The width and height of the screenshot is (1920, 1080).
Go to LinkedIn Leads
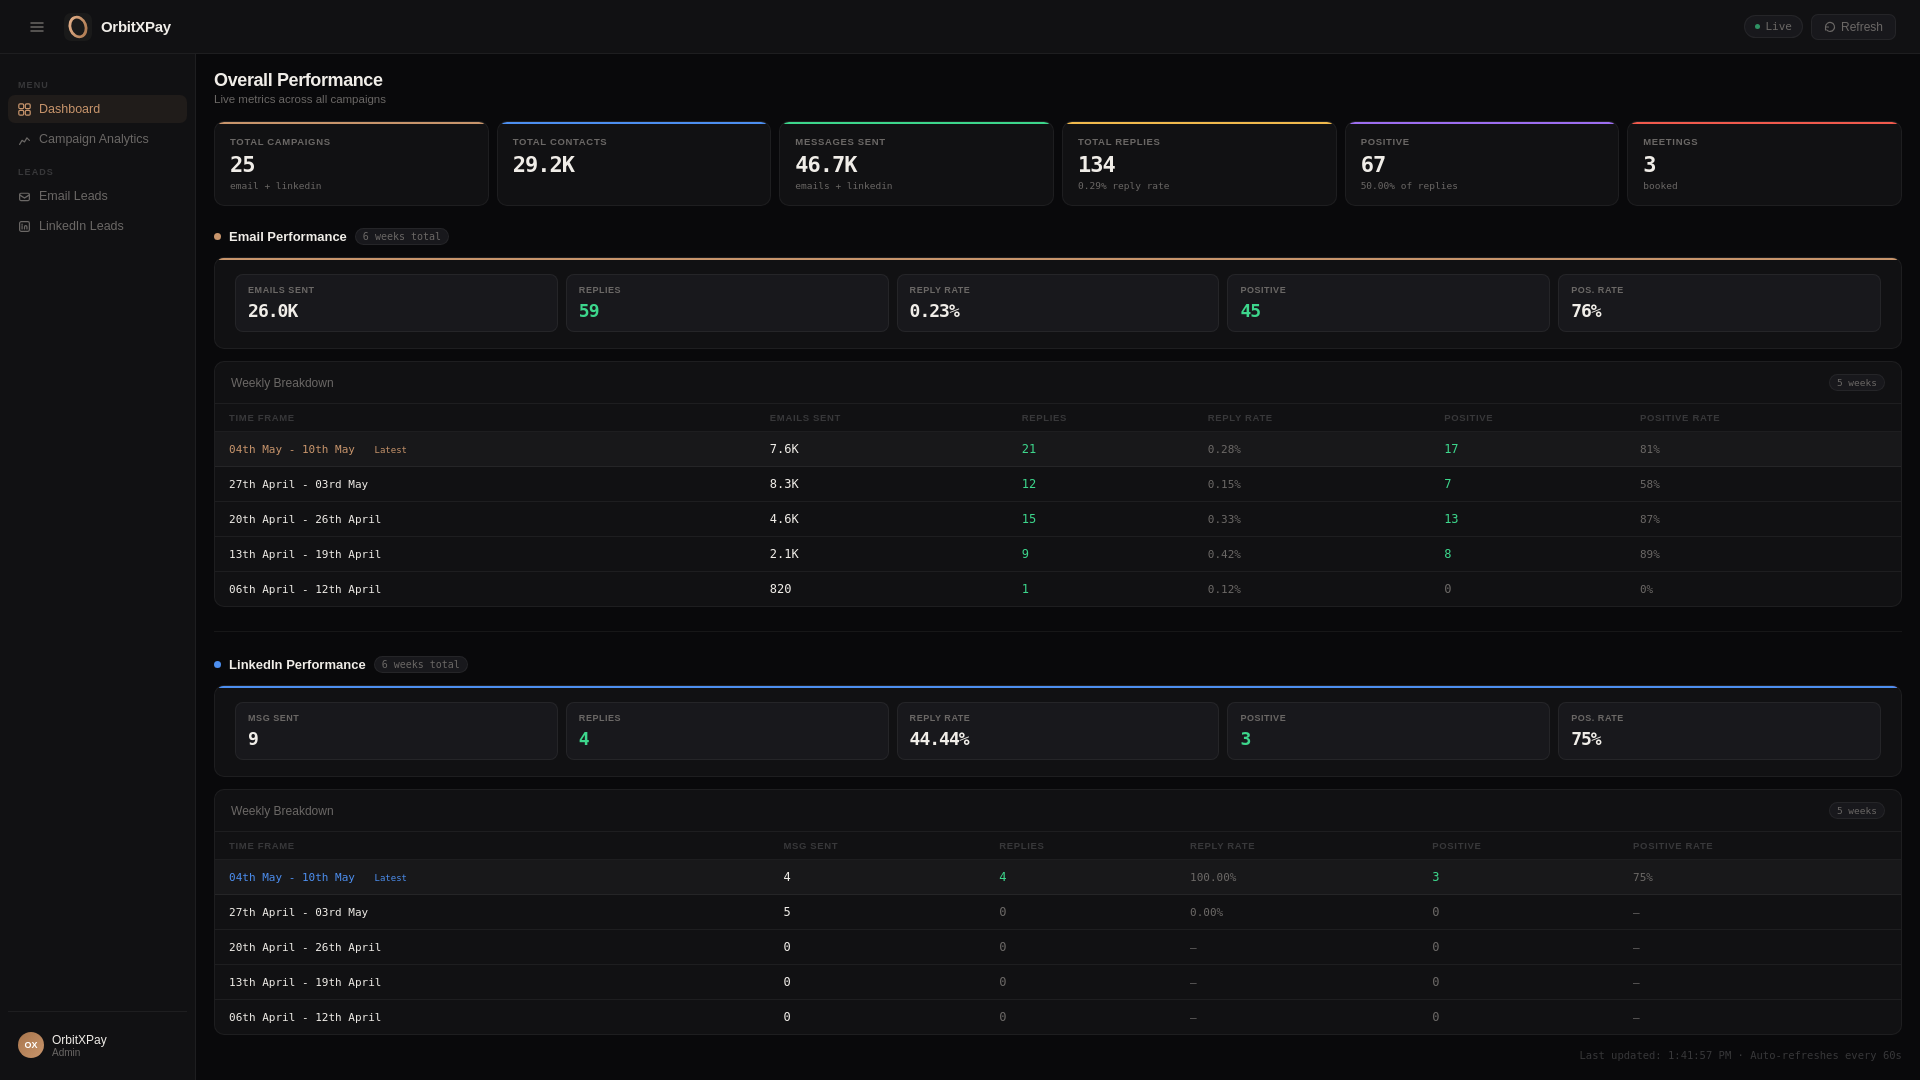click(x=97, y=226)
